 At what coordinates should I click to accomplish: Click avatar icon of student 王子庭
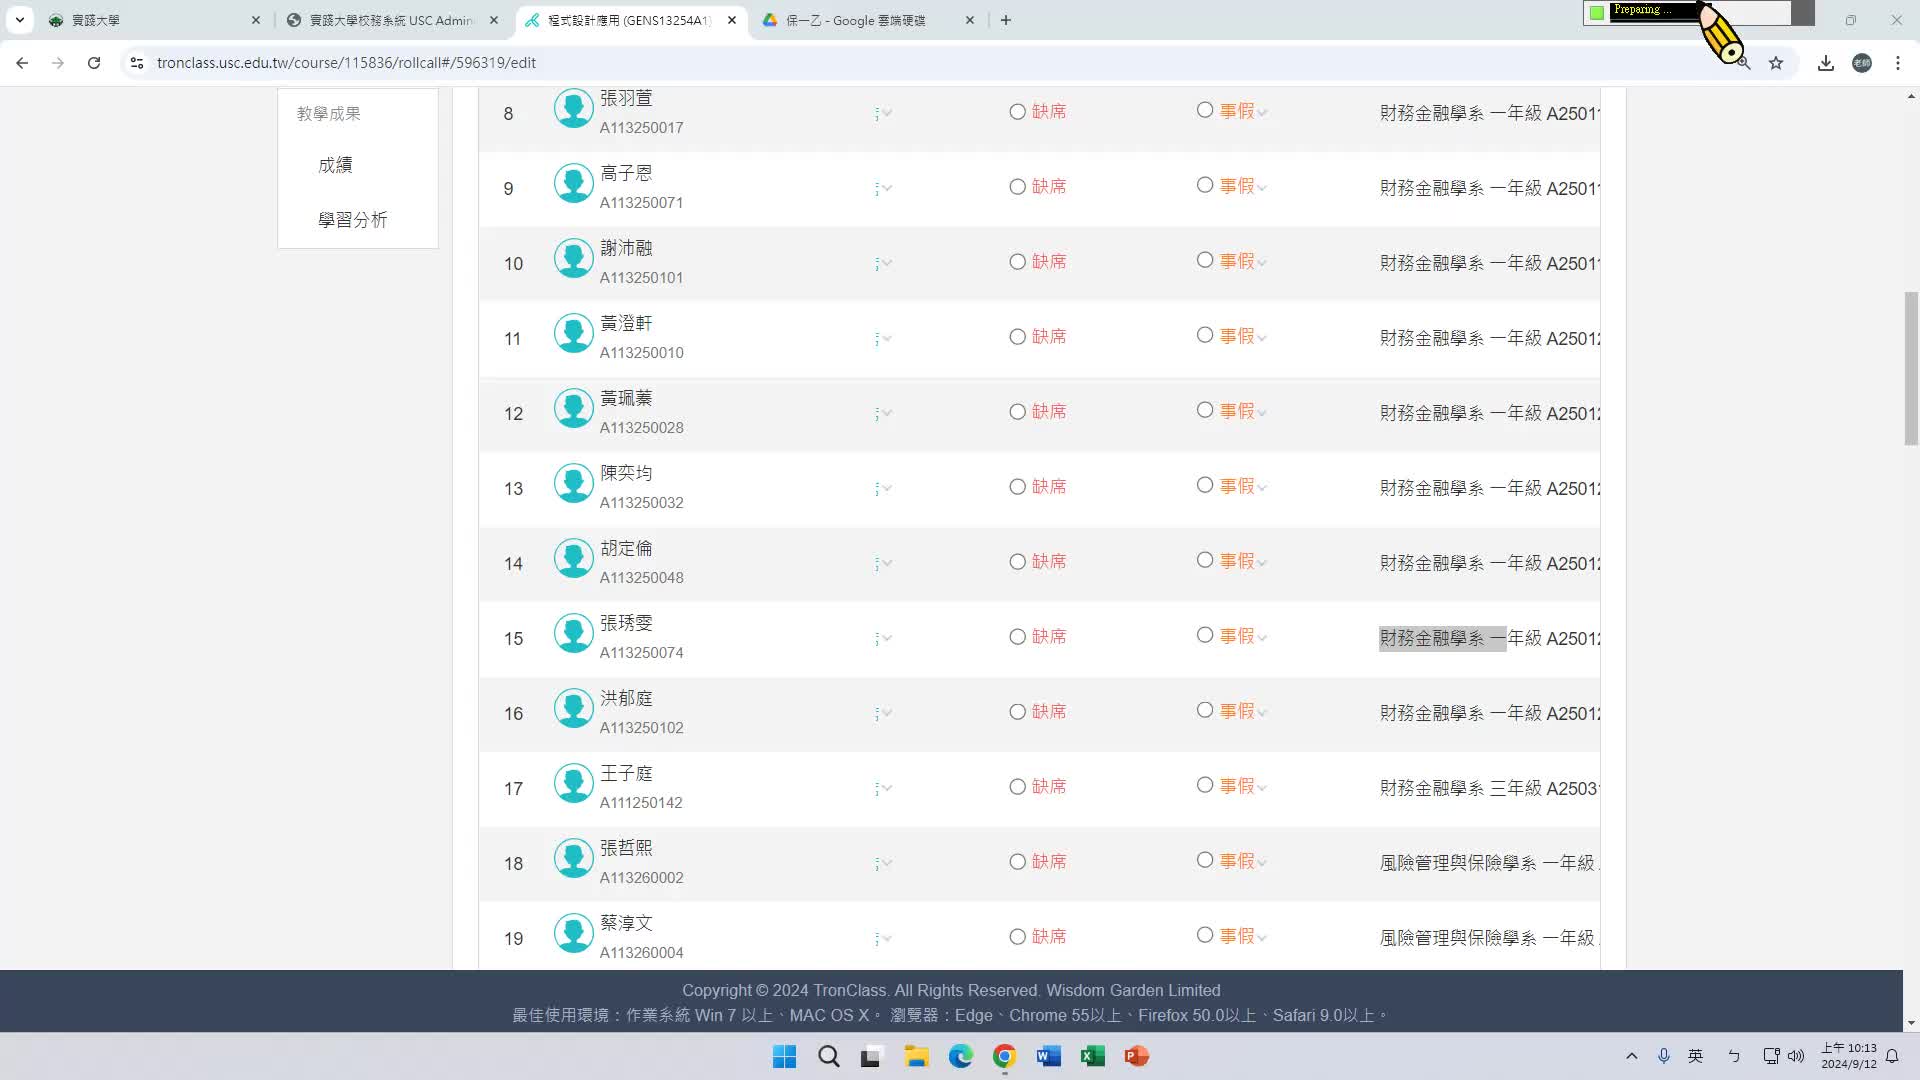[574, 783]
